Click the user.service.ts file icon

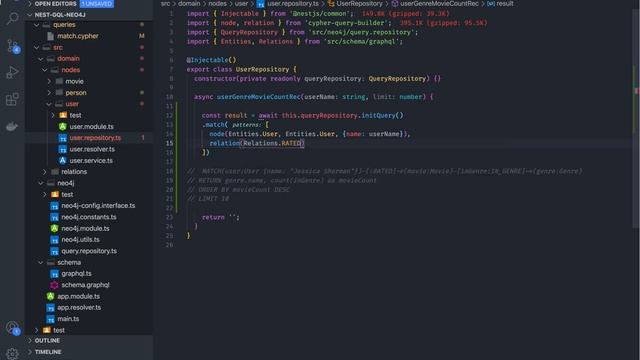point(62,160)
